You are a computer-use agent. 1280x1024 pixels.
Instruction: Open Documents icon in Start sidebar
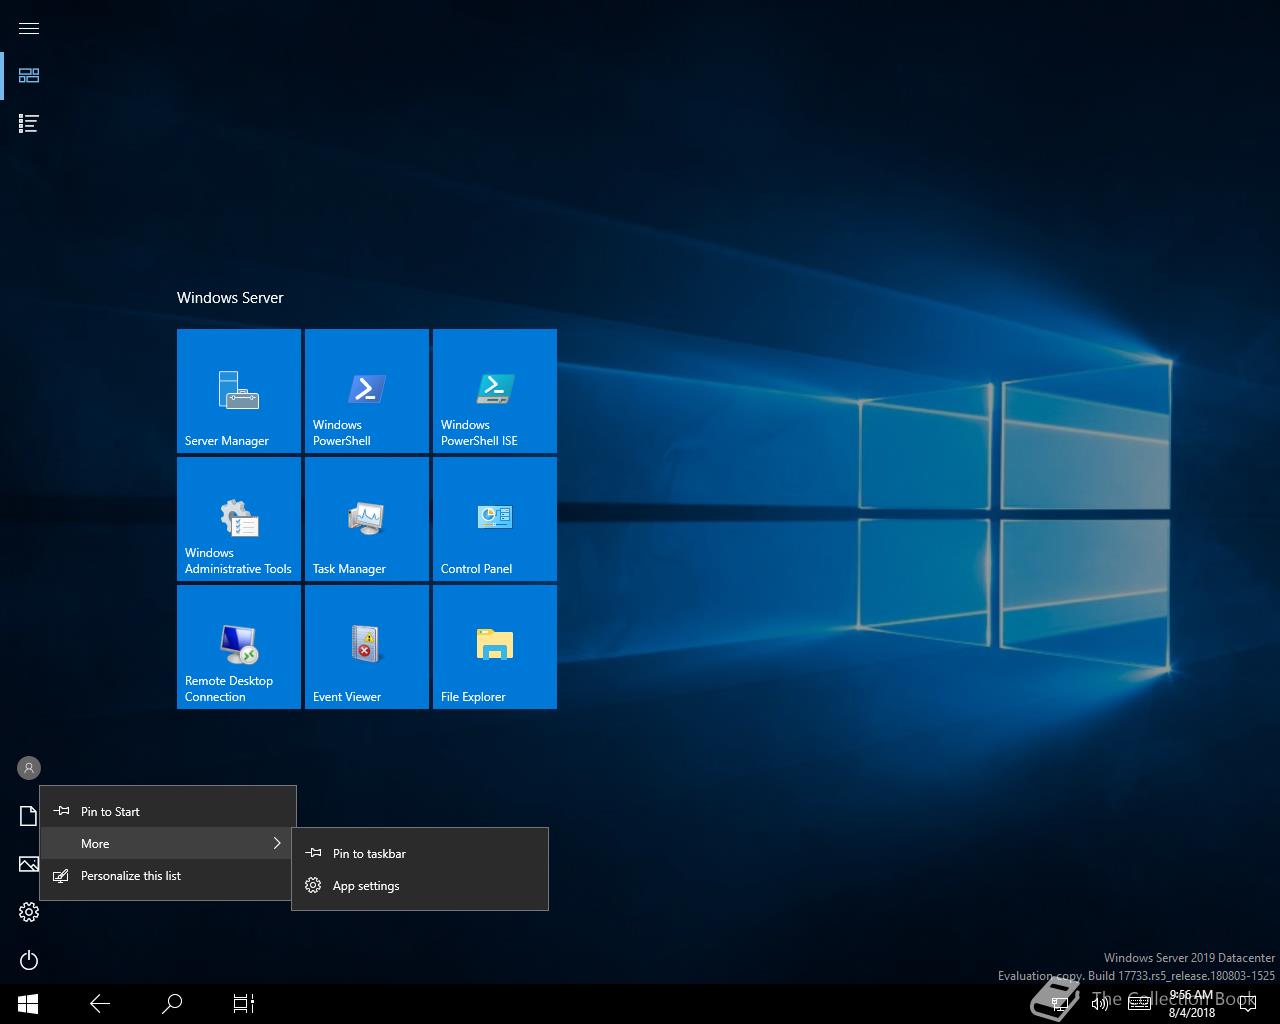coord(28,816)
